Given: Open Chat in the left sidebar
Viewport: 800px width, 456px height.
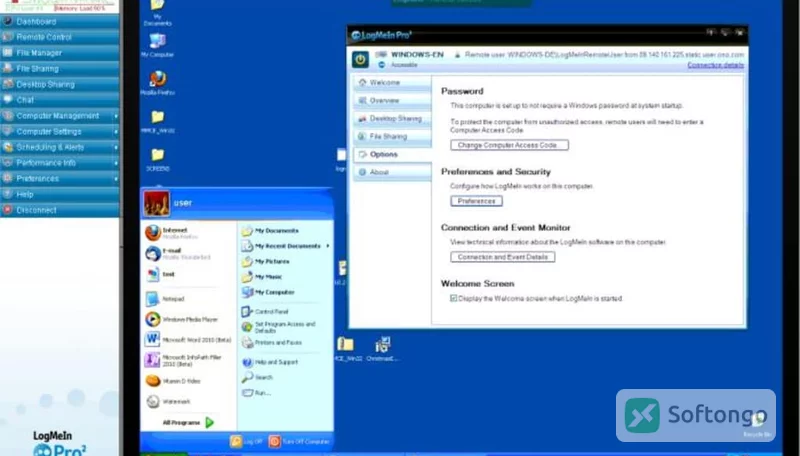Looking at the screenshot, I should [x=60, y=100].
